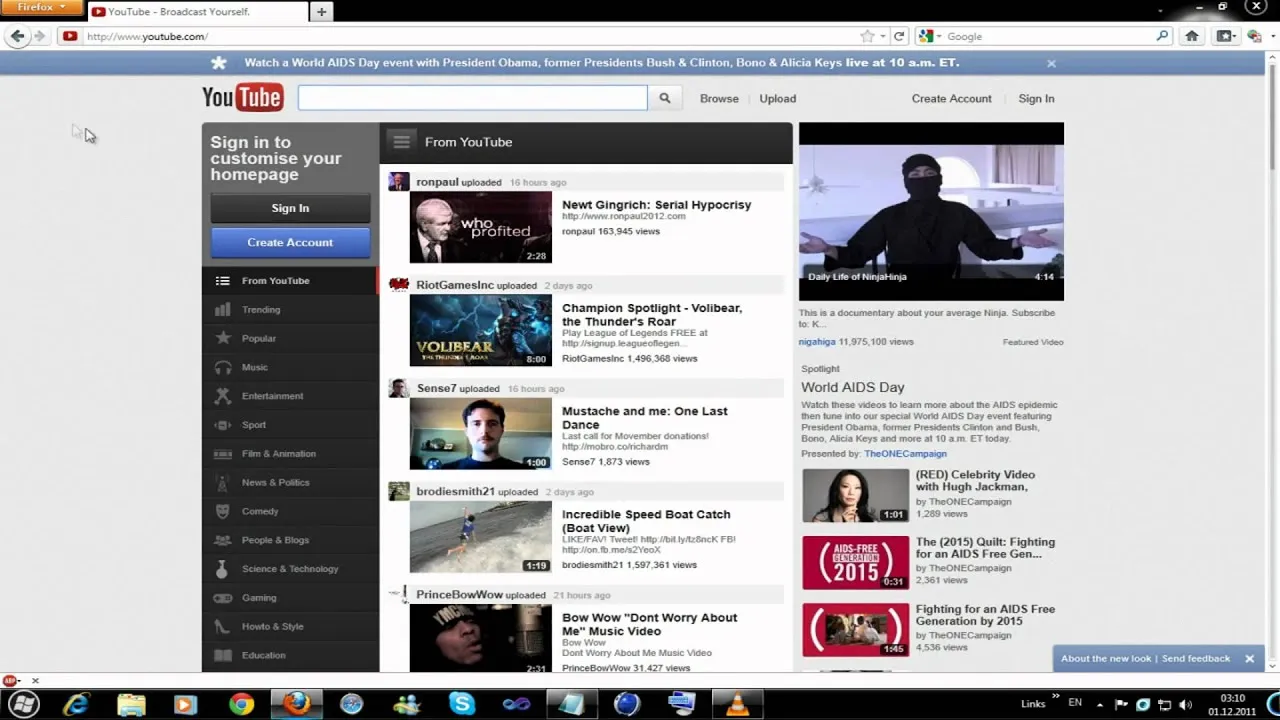Click the sidebar Sign In button
1280x720 pixels.
pyautogui.click(x=290, y=208)
